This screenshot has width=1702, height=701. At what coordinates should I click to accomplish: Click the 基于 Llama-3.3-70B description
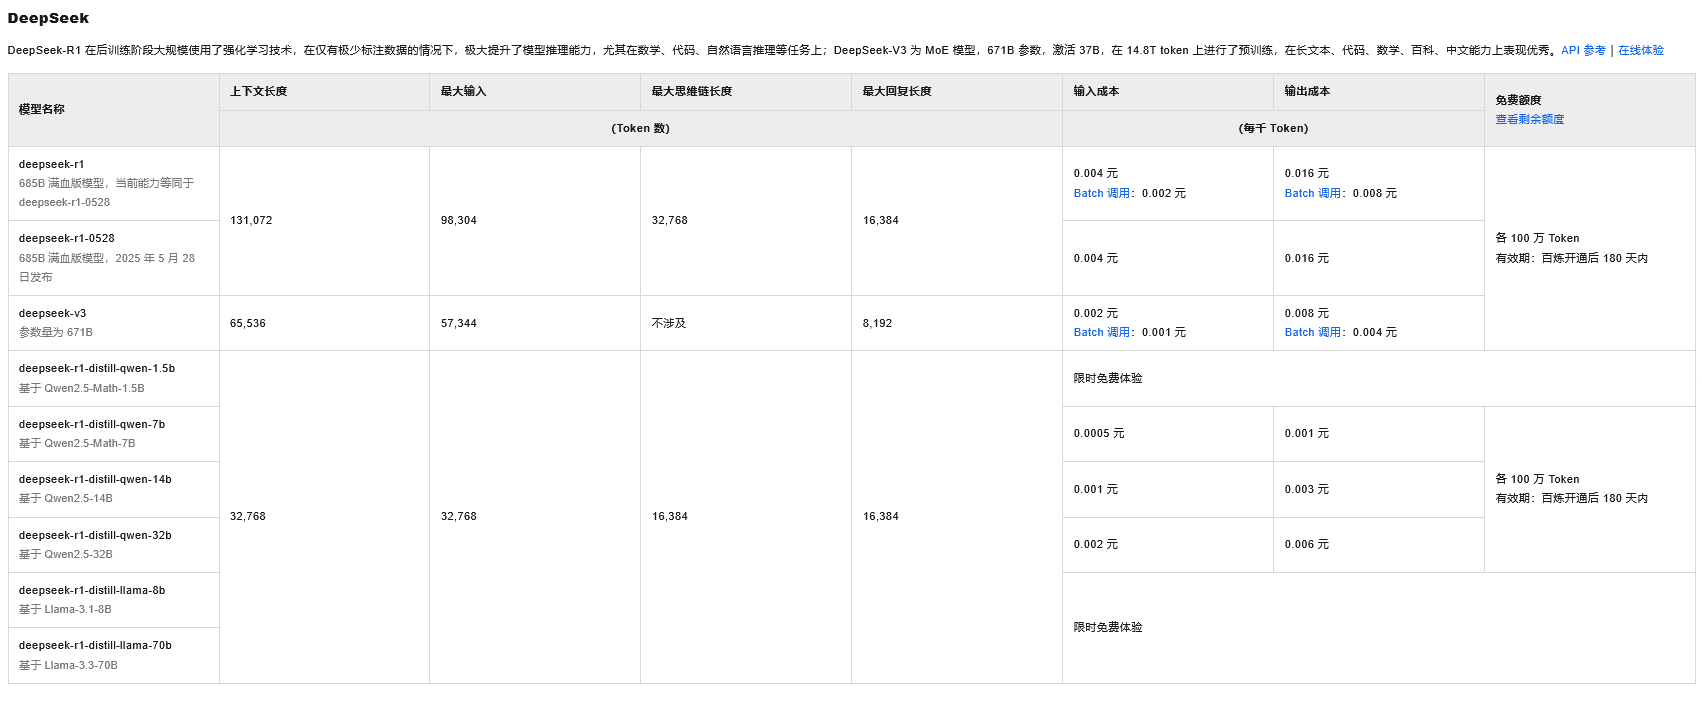coord(68,665)
